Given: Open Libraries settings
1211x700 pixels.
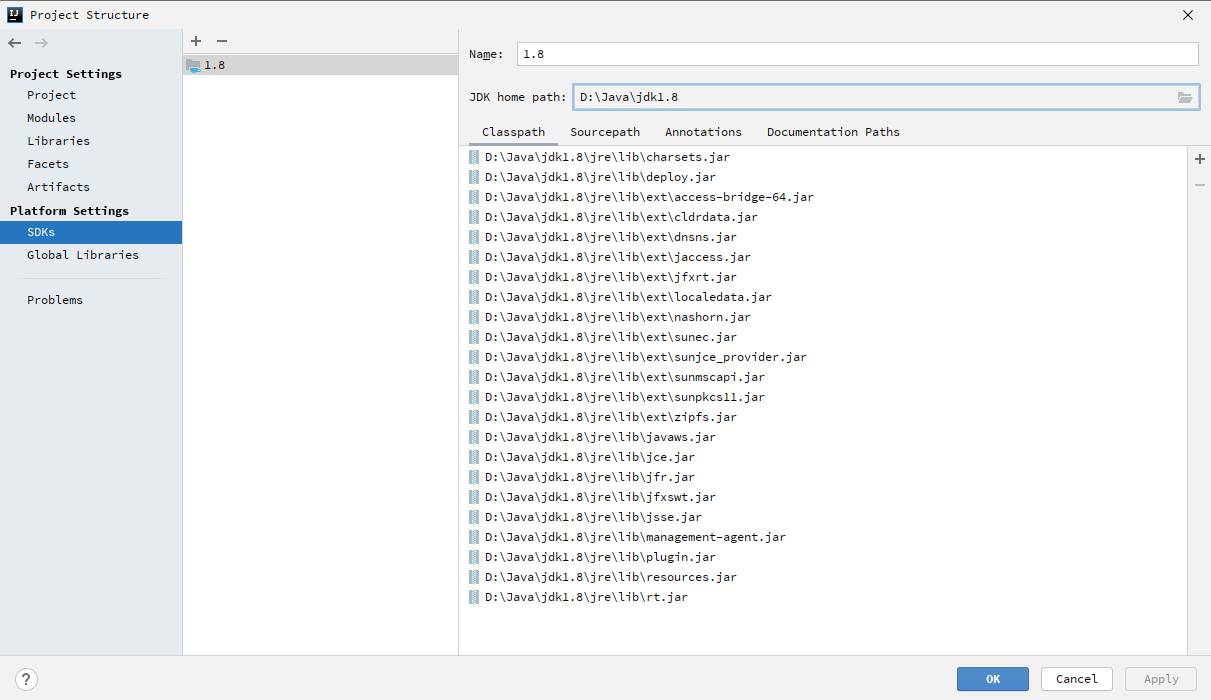Looking at the screenshot, I should (59, 141).
